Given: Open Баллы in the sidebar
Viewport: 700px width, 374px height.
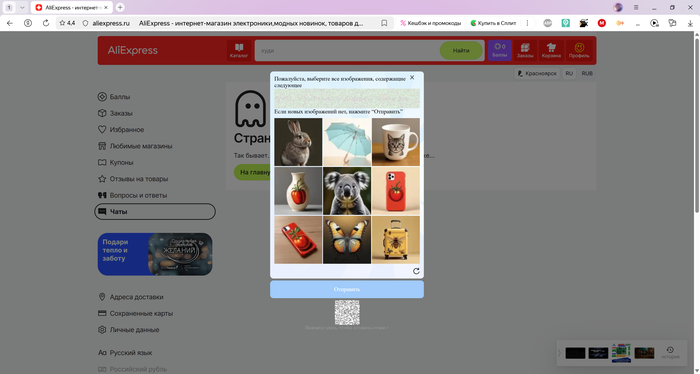Looking at the screenshot, I should tap(114, 97).
